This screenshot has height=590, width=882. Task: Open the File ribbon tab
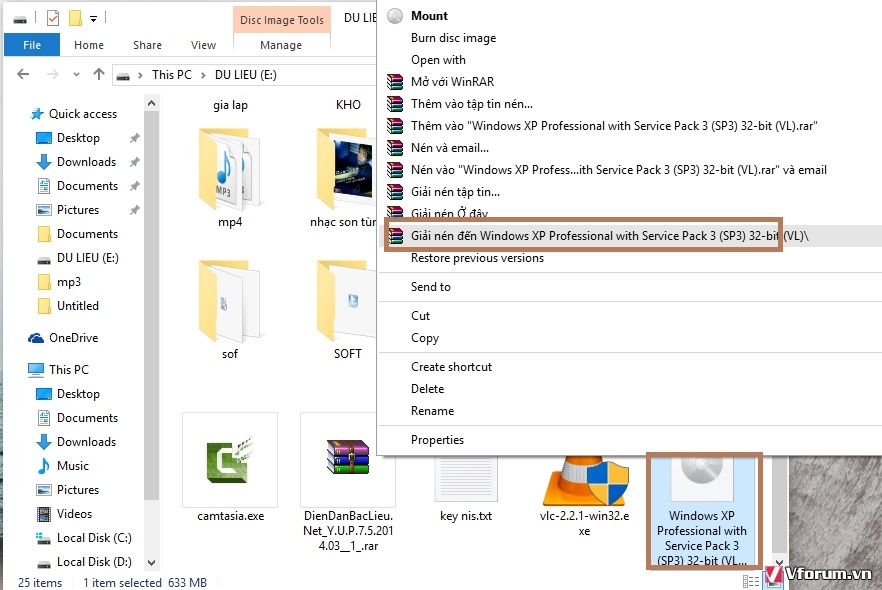32,45
